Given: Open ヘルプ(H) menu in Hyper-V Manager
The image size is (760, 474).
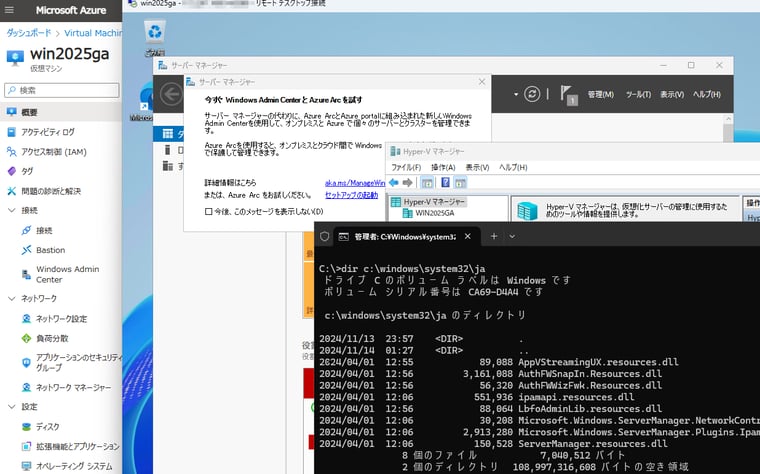Looking at the screenshot, I should 513,167.
